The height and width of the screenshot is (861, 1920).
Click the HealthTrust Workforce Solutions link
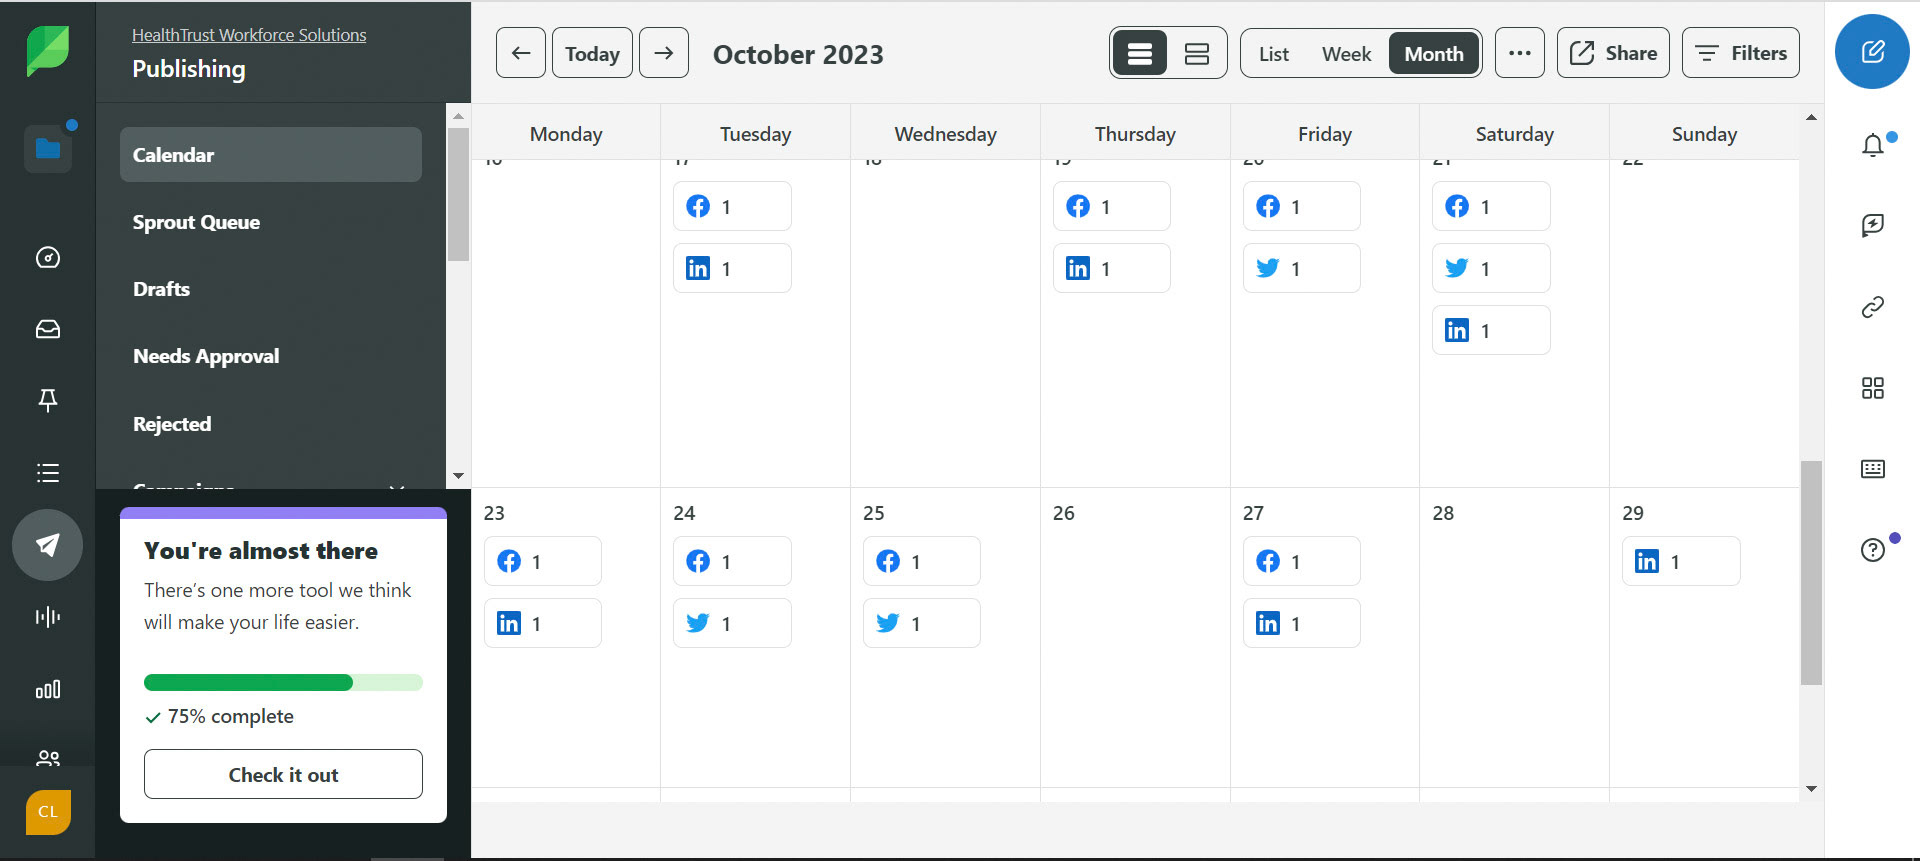pyautogui.click(x=249, y=35)
